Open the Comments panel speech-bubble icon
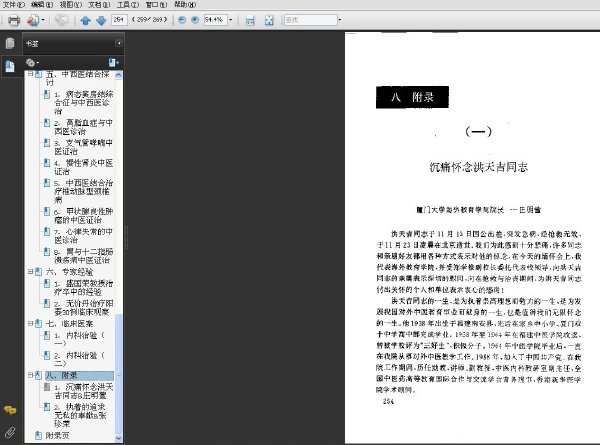The image size is (600, 445). 10,410
